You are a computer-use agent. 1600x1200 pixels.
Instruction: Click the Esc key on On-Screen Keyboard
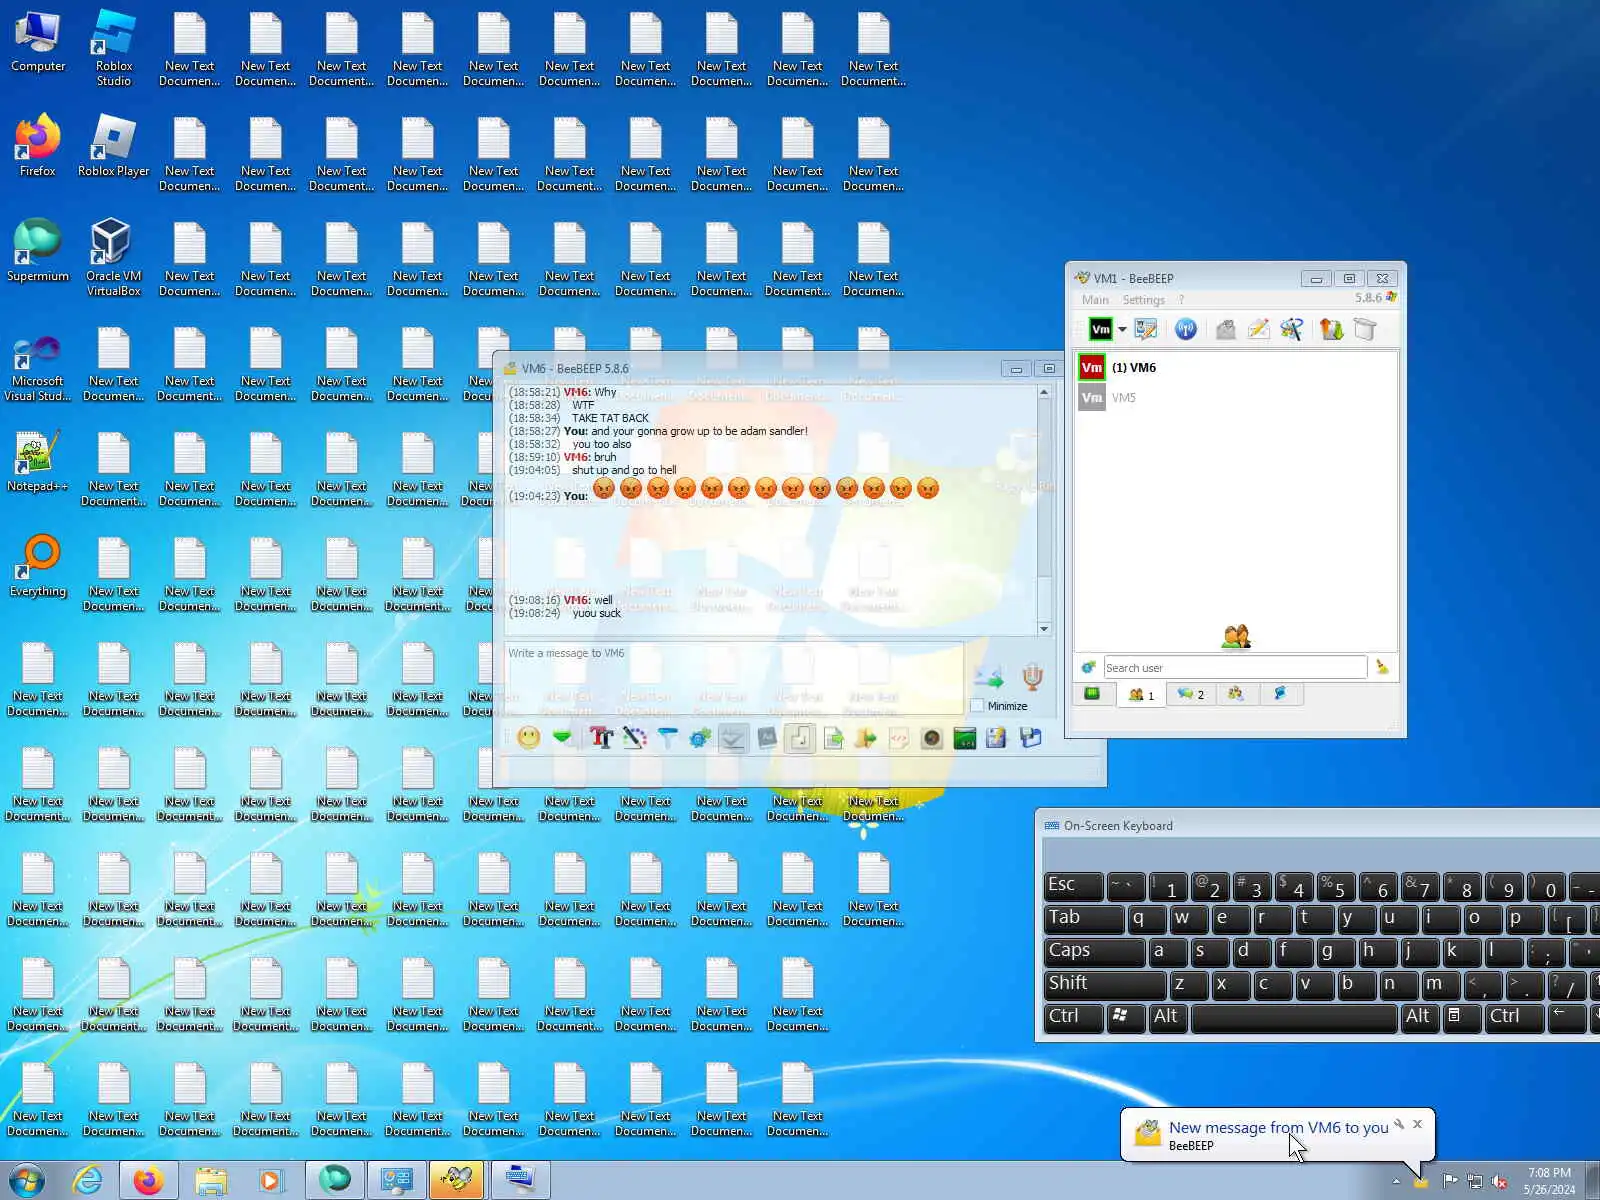pyautogui.click(x=1073, y=886)
